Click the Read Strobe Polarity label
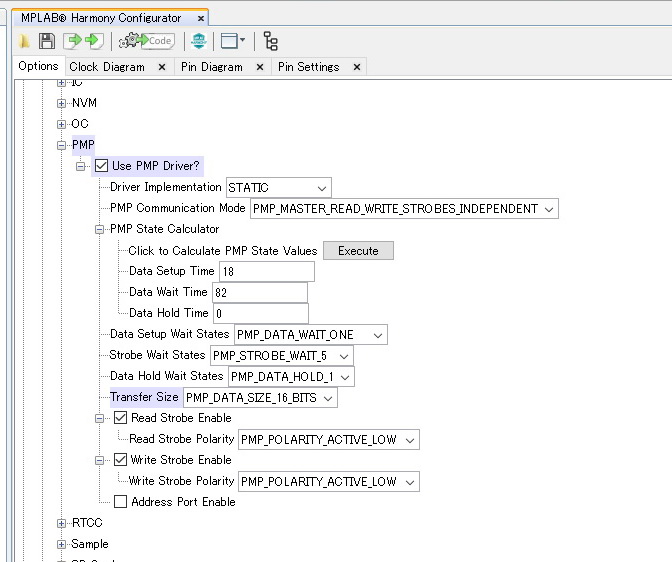The width and height of the screenshot is (672, 562). (x=181, y=439)
